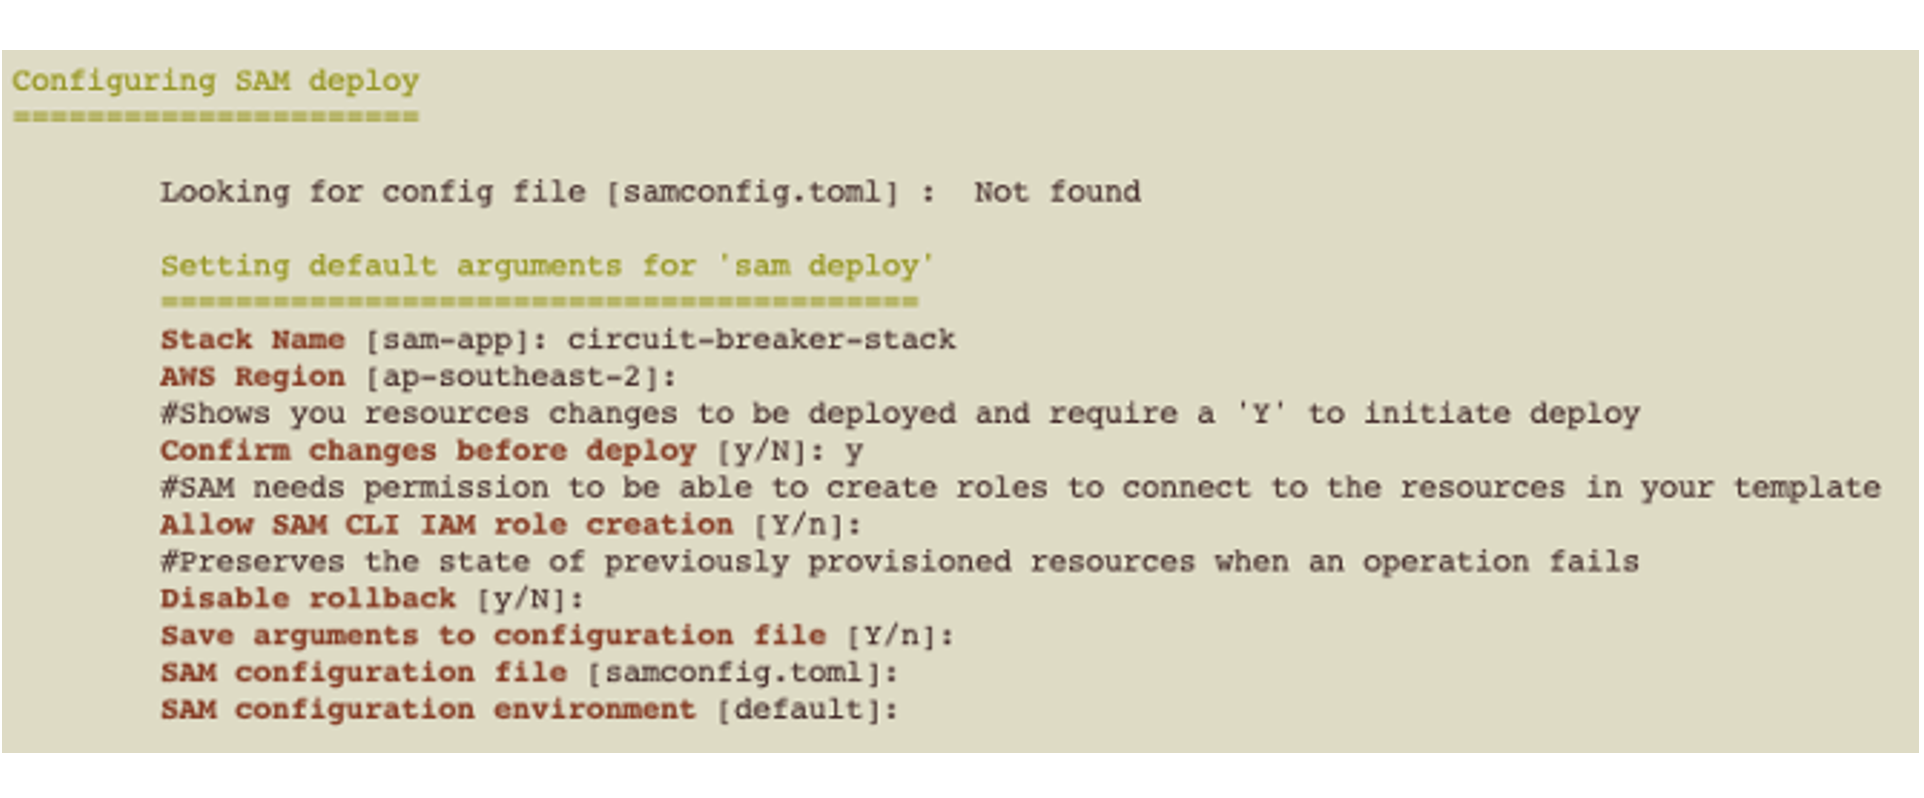Viewport: 1924px width, 798px height.
Task: Click the 'SAM configuration file' prompt
Action: pyautogui.click(x=363, y=673)
